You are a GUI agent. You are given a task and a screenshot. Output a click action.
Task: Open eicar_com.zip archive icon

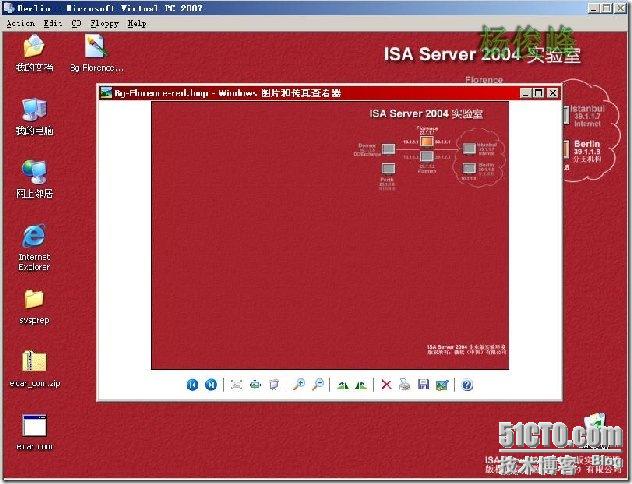[x=34, y=369]
